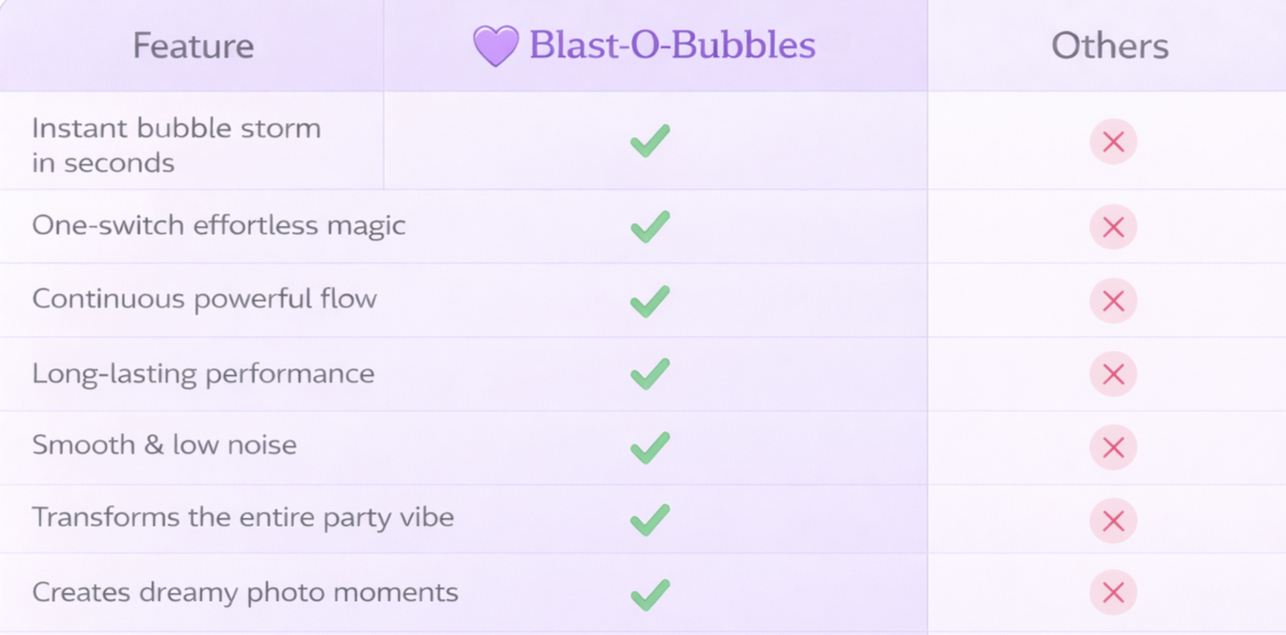
Task: Click the purple heart icon beside Blast-O-Bubbles
Action: (496, 46)
